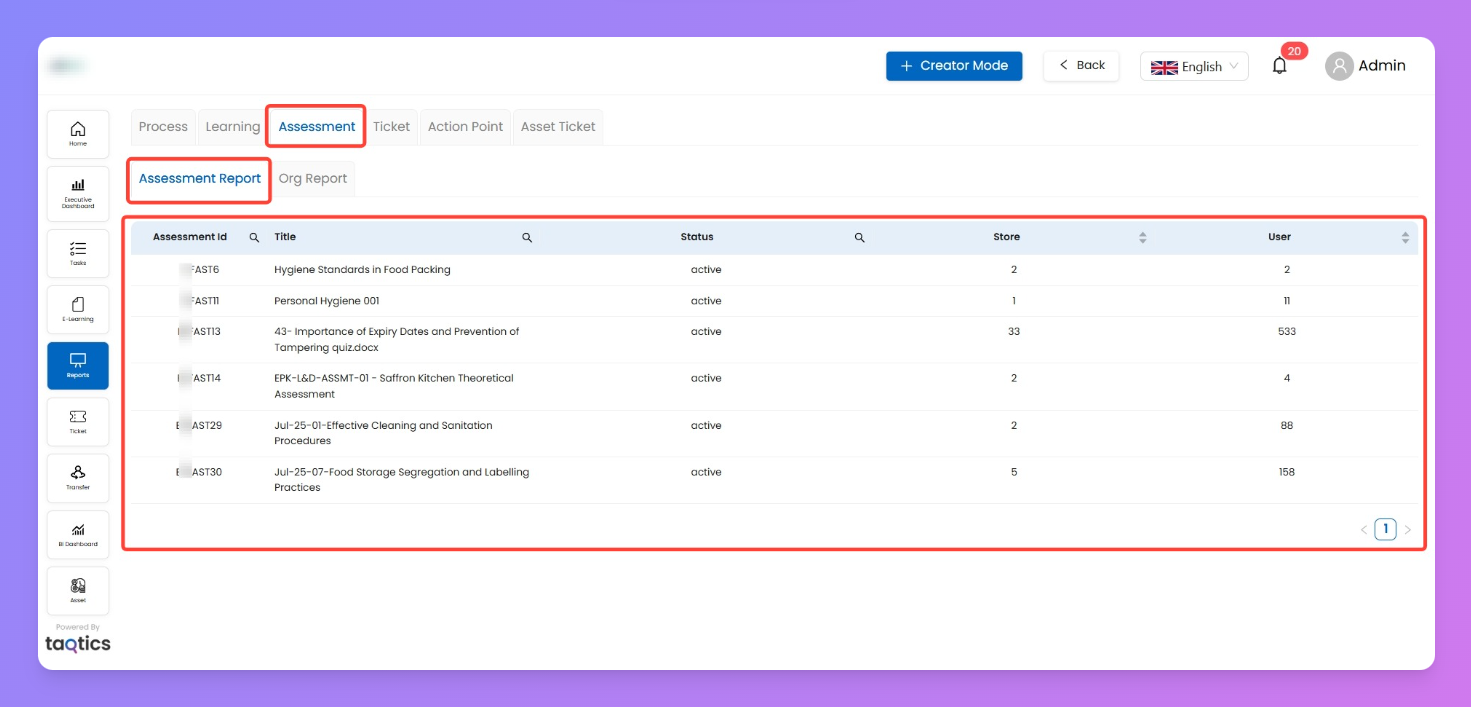Open the BI Dashboard sidebar icon
This screenshot has height=707, width=1471.
(x=78, y=534)
